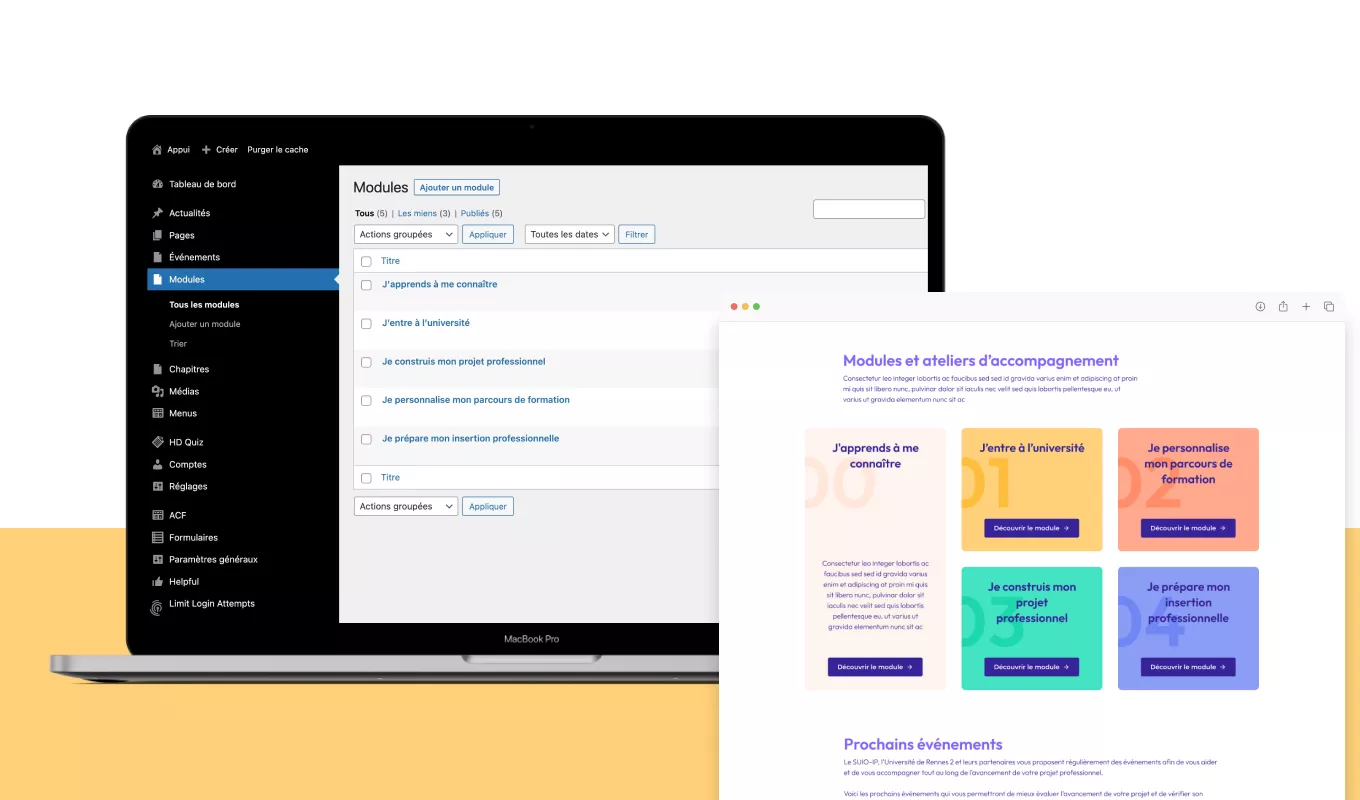This screenshot has height=800, width=1360.
Task: Select the Actualités pin icon in sidebar
Action: pyautogui.click(x=157, y=212)
